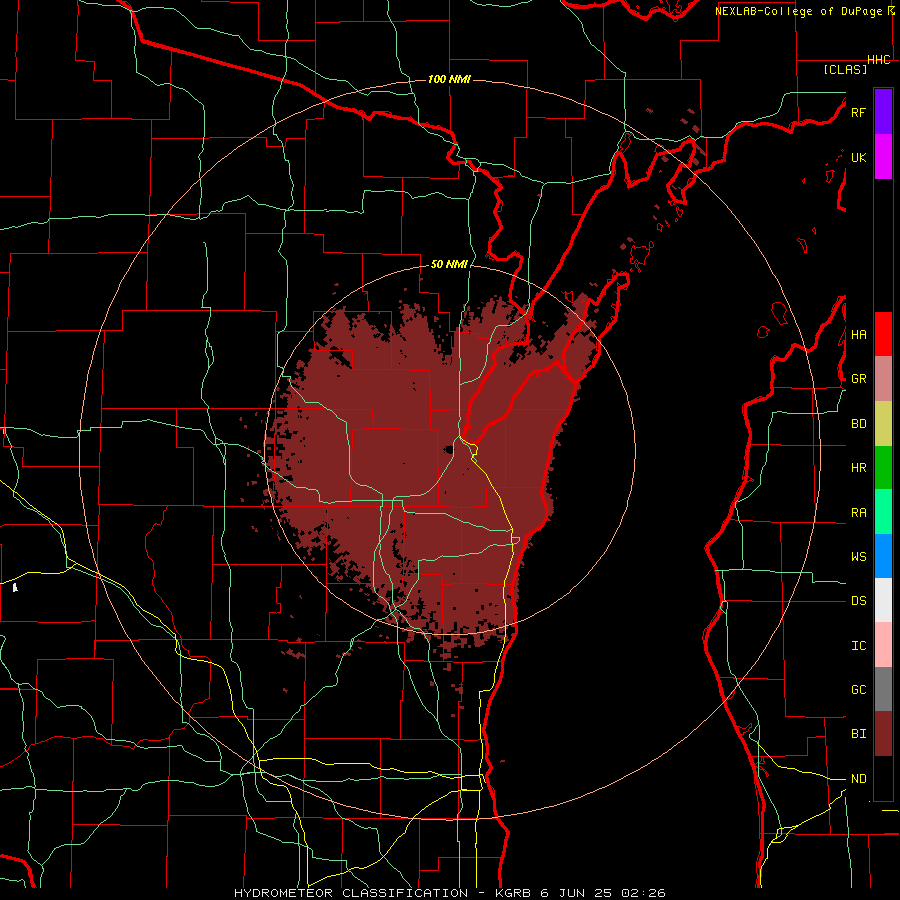Select the IC light pink legend swatch
This screenshot has height=900, width=900.
click(x=883, y=645)
